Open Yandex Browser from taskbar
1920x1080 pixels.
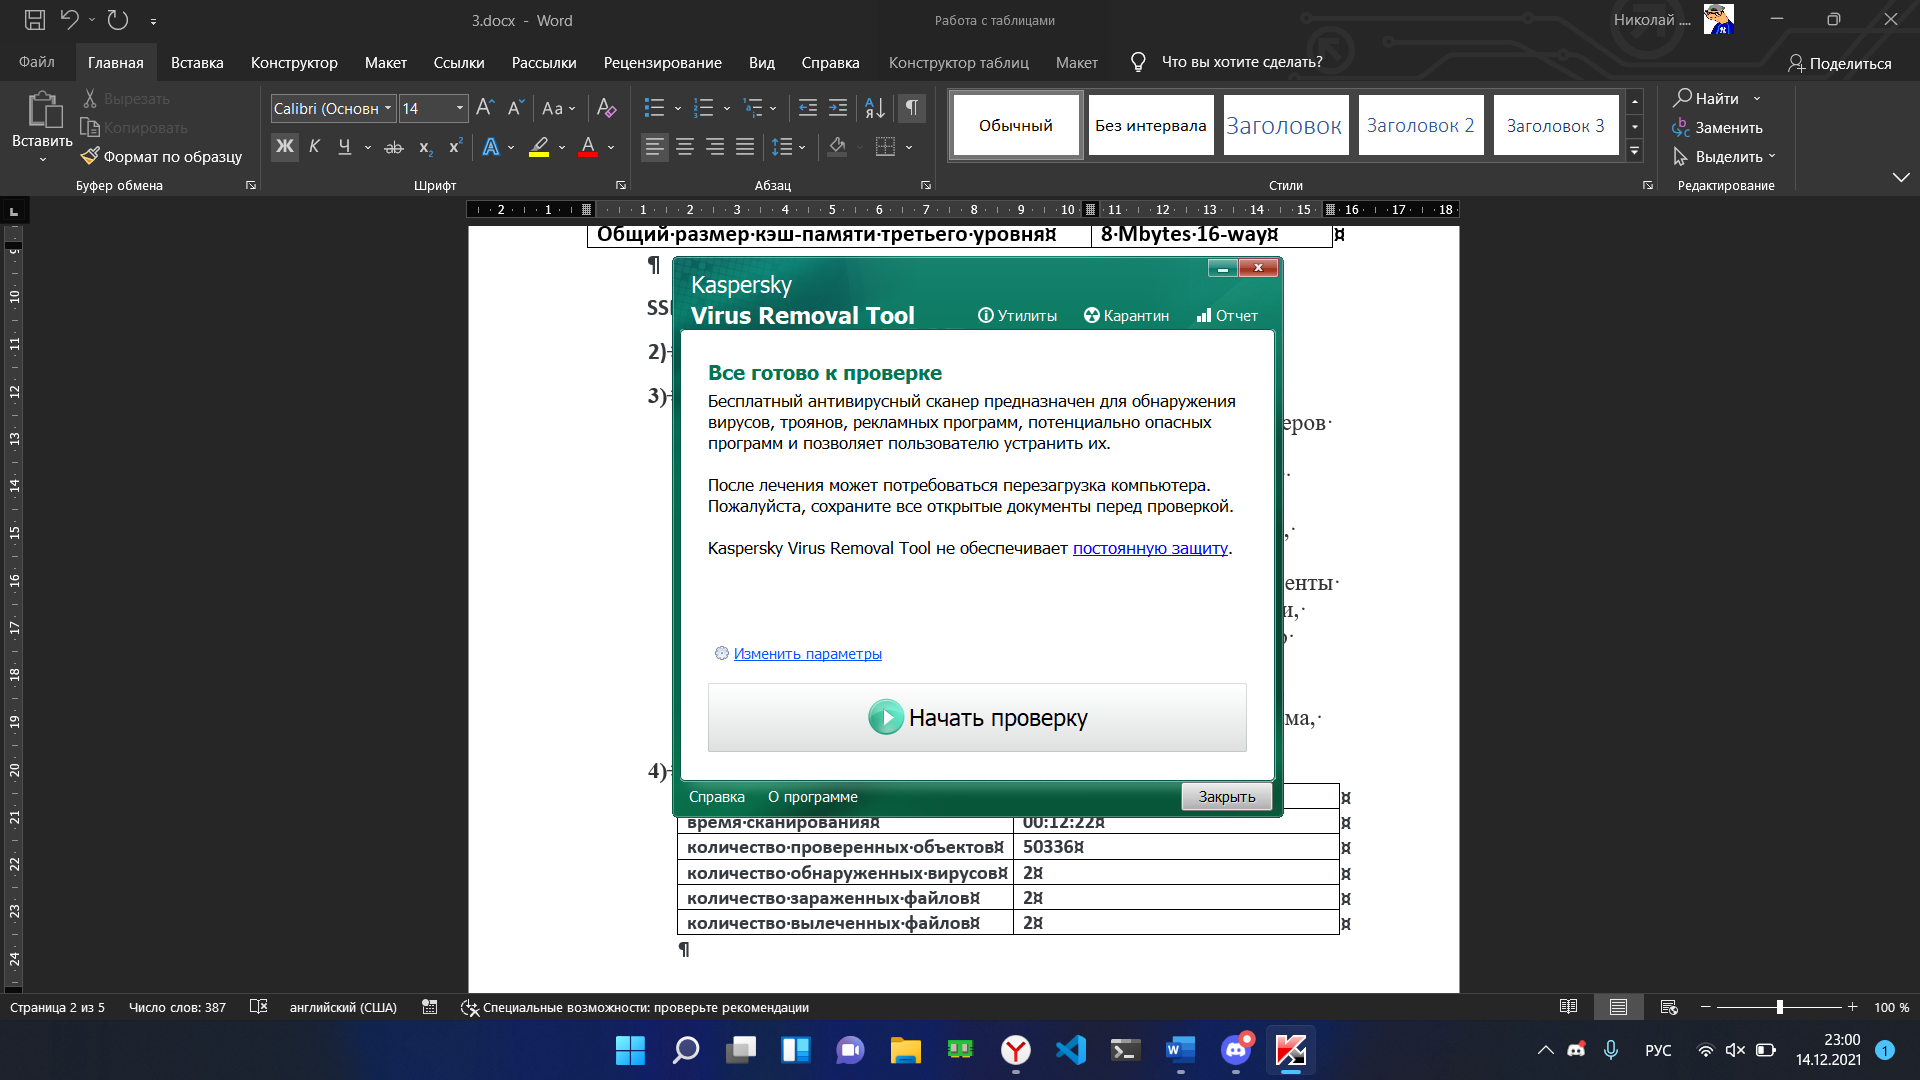(1015, 1050)
